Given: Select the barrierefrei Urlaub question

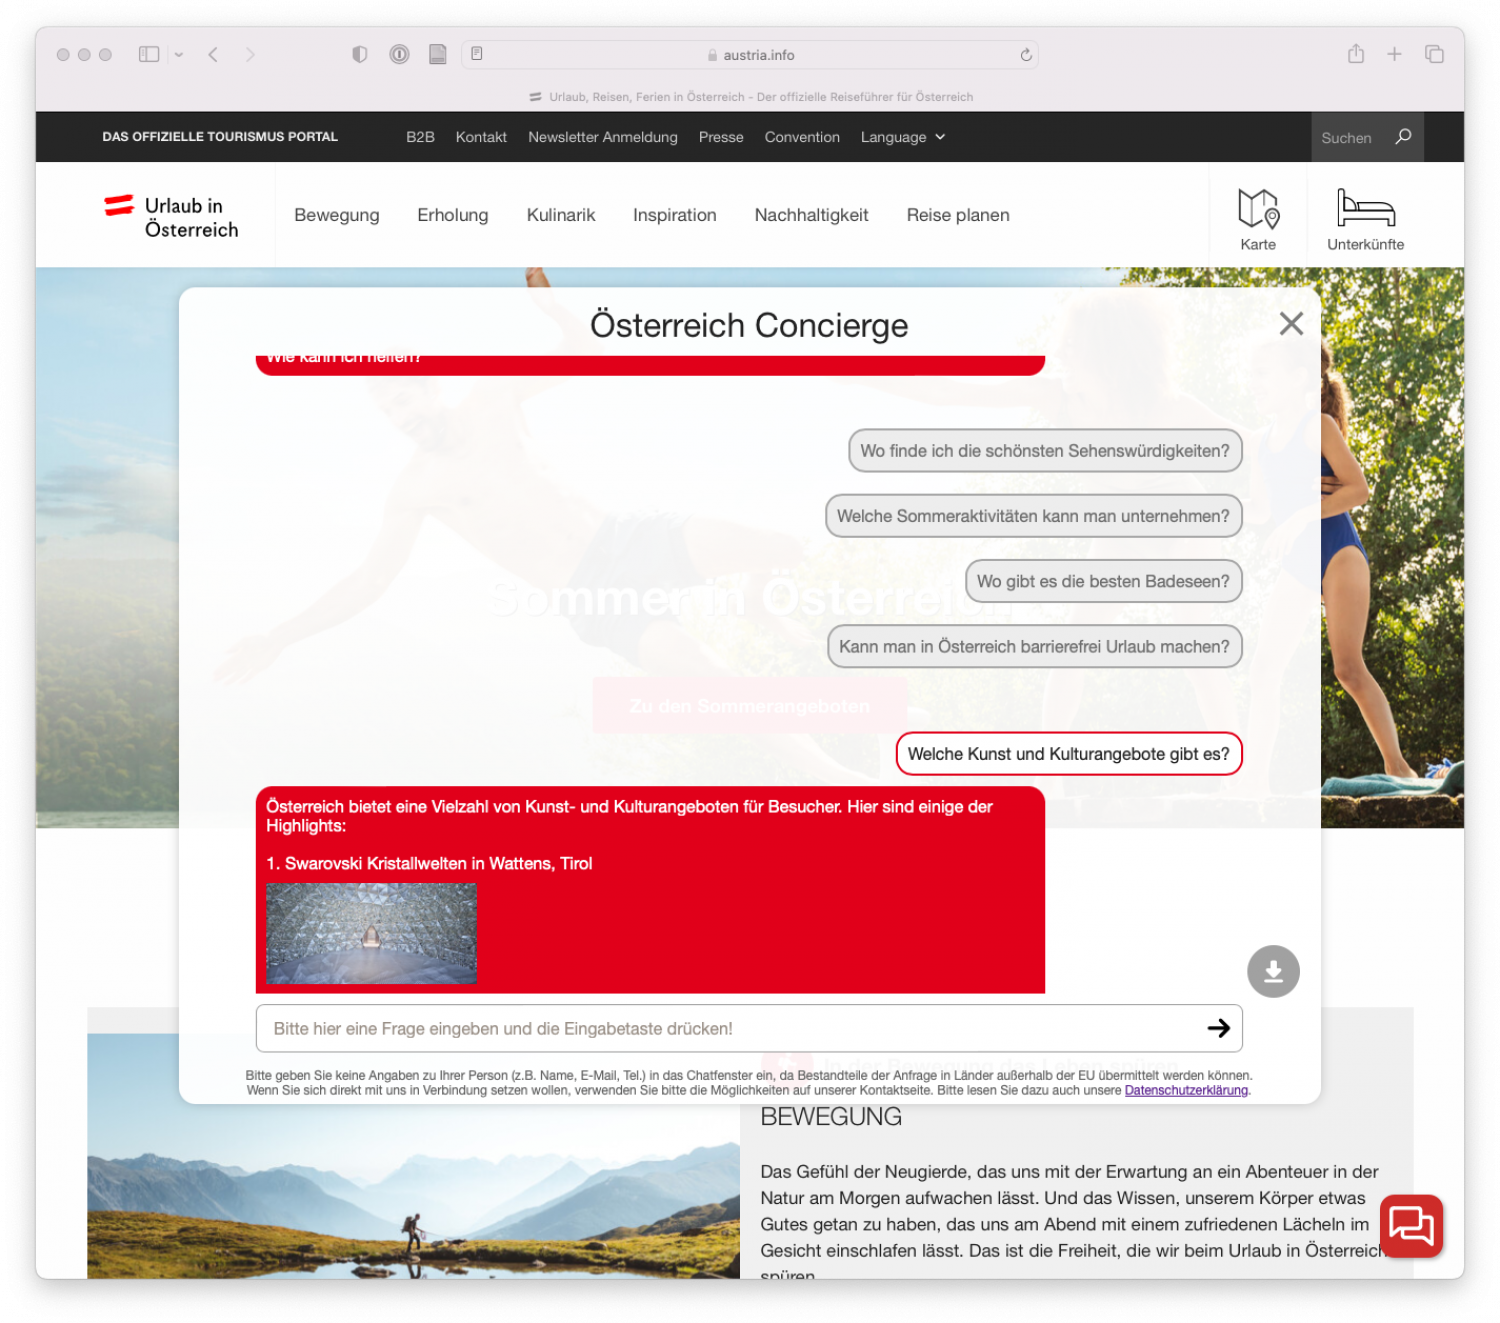Looking at the screenshot, I should pyautogui.click(x=1035, y=647).
